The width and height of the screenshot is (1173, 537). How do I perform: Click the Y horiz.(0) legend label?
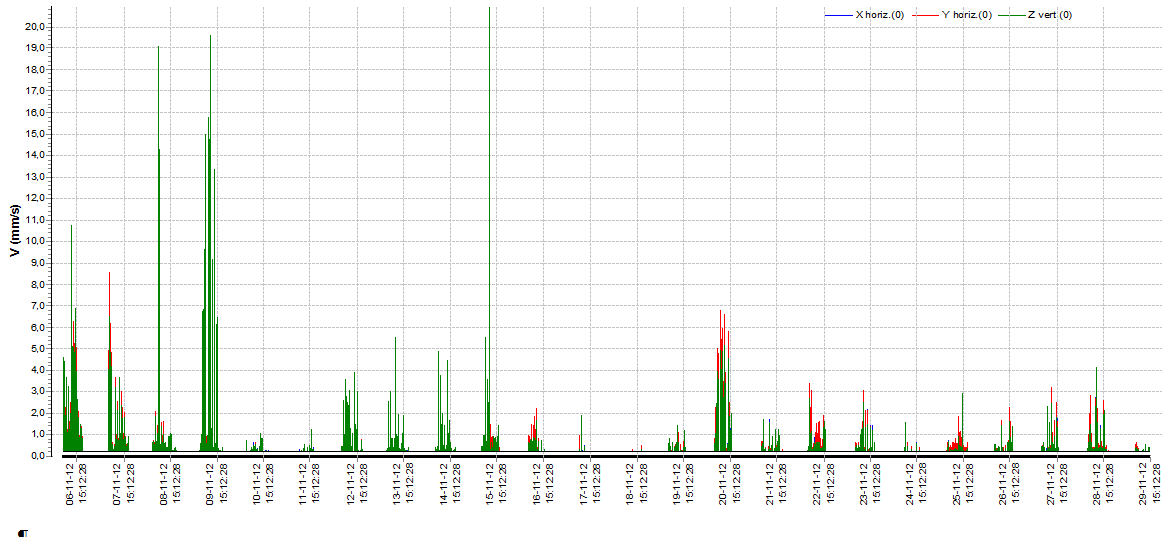pos(967,15)
